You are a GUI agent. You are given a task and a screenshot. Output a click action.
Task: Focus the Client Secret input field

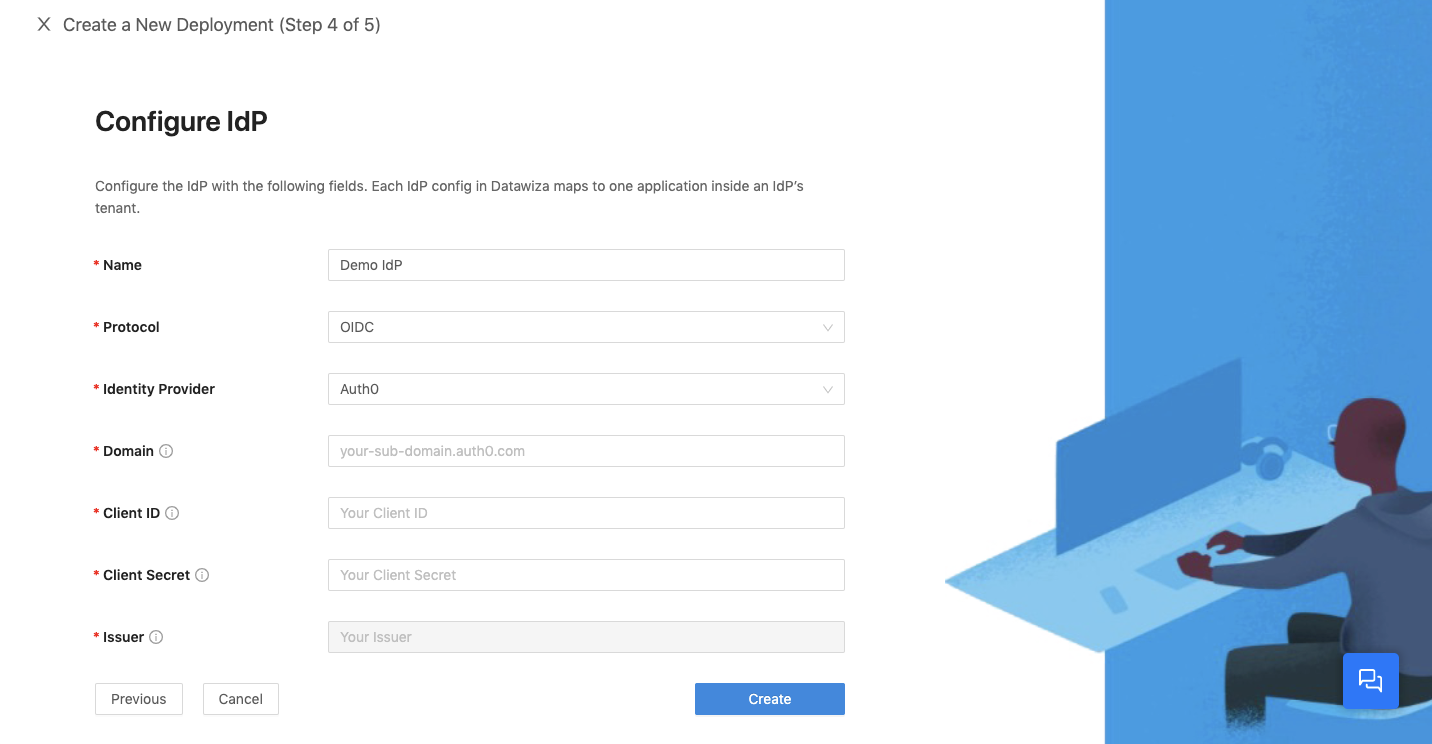(x=586, y=575)
